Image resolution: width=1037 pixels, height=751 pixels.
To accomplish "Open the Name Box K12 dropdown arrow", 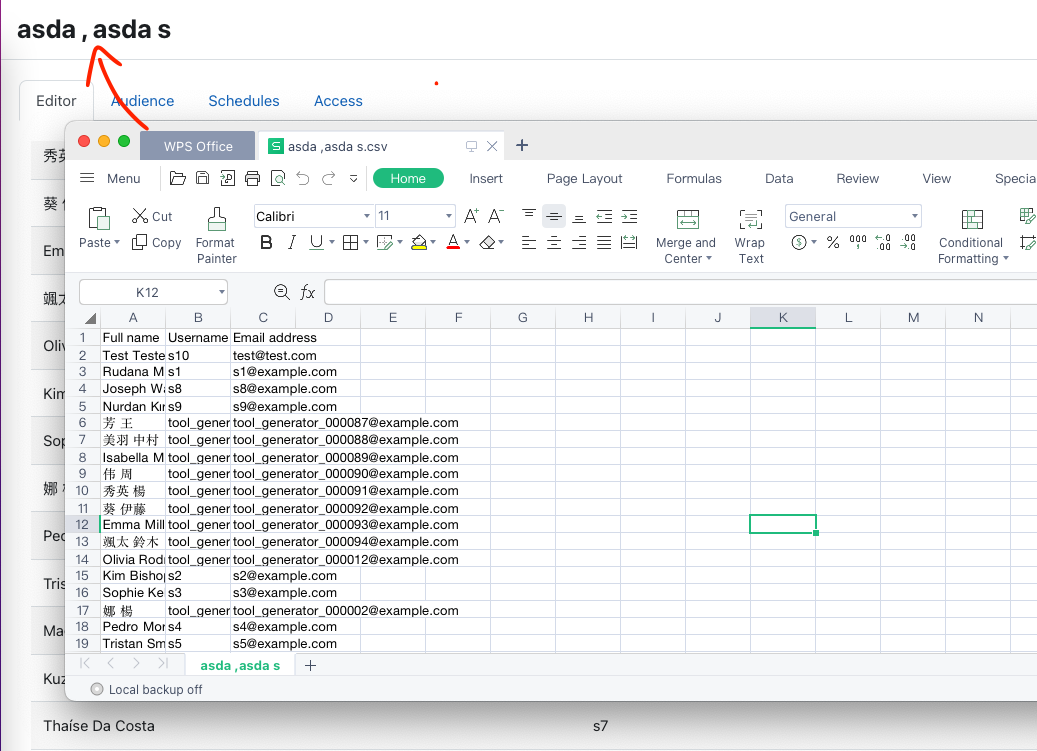I will [x=222, y=292].
